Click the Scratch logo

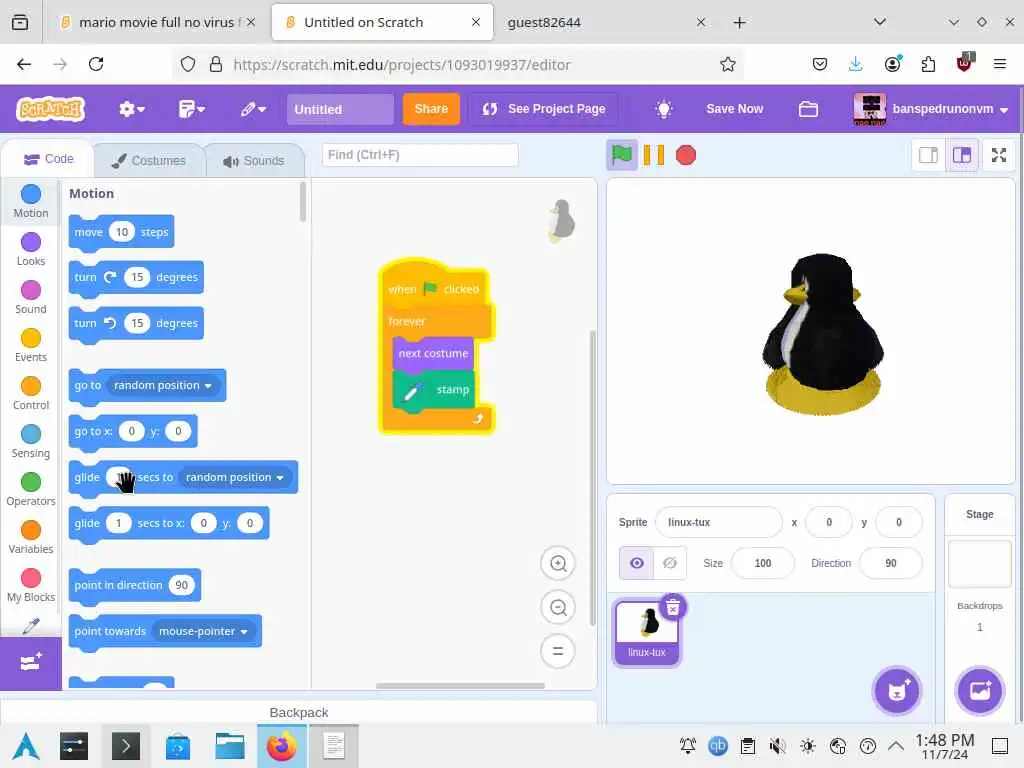tap(51, 109)
